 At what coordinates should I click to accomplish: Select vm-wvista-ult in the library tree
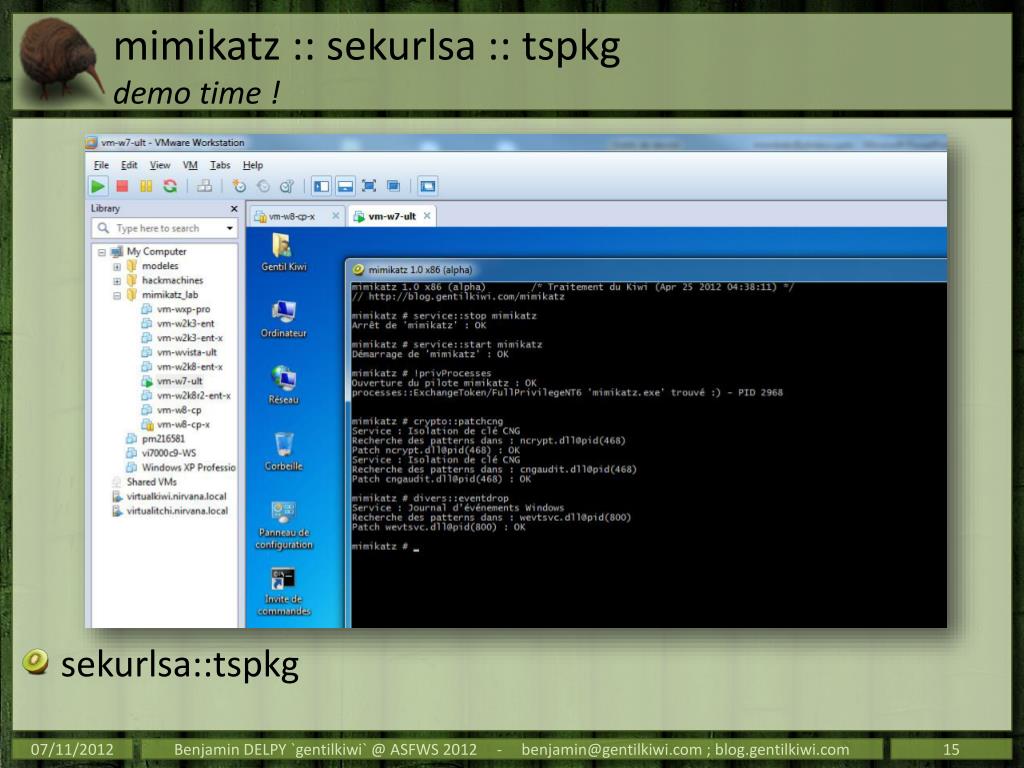[187, 352]
